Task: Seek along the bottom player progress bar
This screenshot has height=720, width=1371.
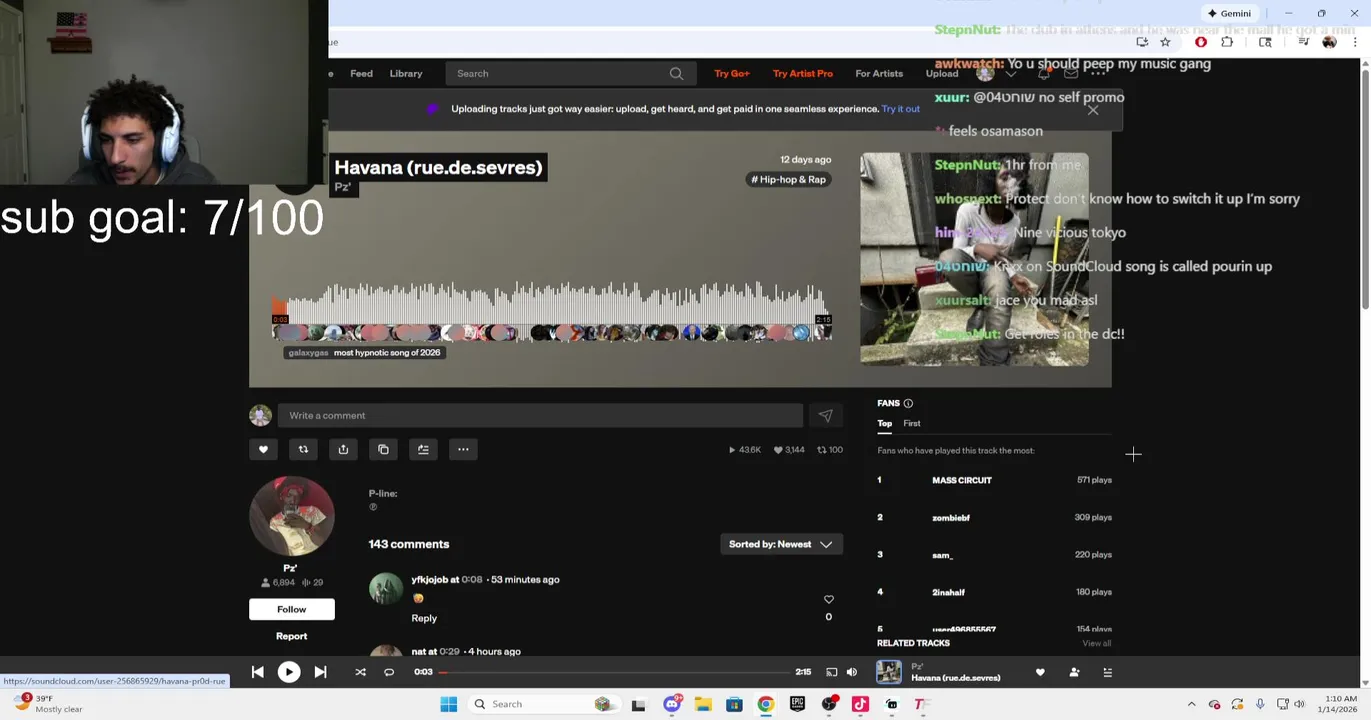Action: point(615,672)
